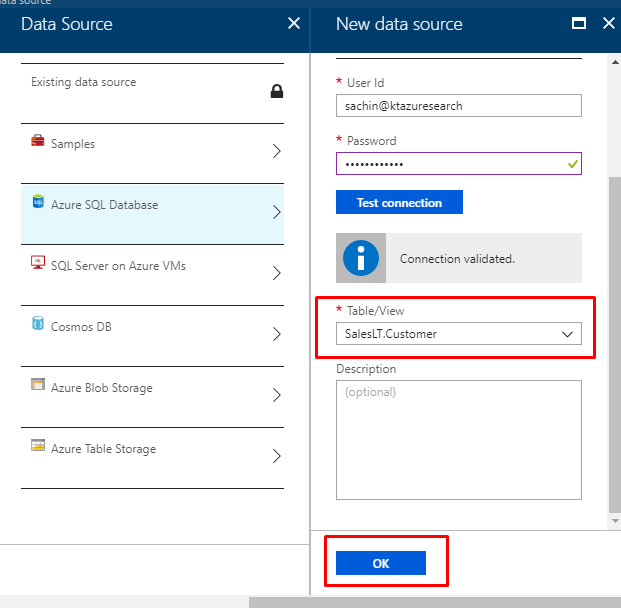The height and width of the screenshot is (608, 621).
Task: Click the bottom horizontal scrollbar
Action: coord(435,602)
